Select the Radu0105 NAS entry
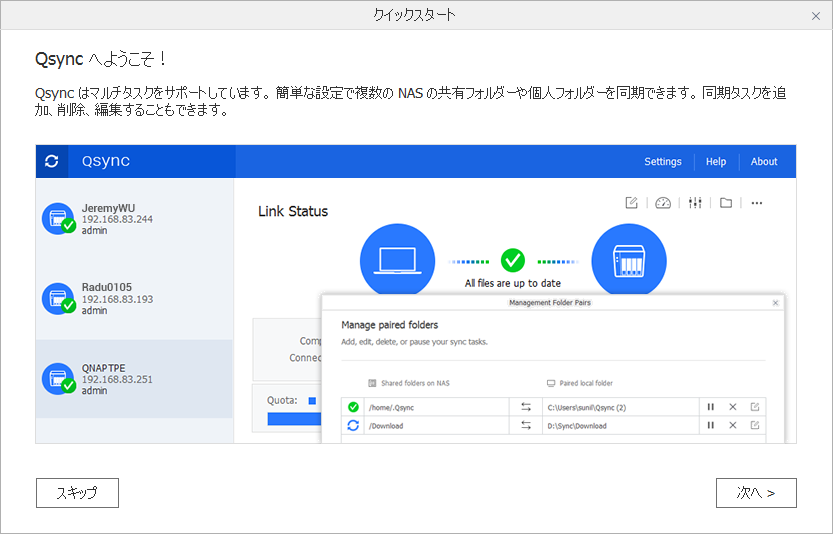 coord(134,299)
